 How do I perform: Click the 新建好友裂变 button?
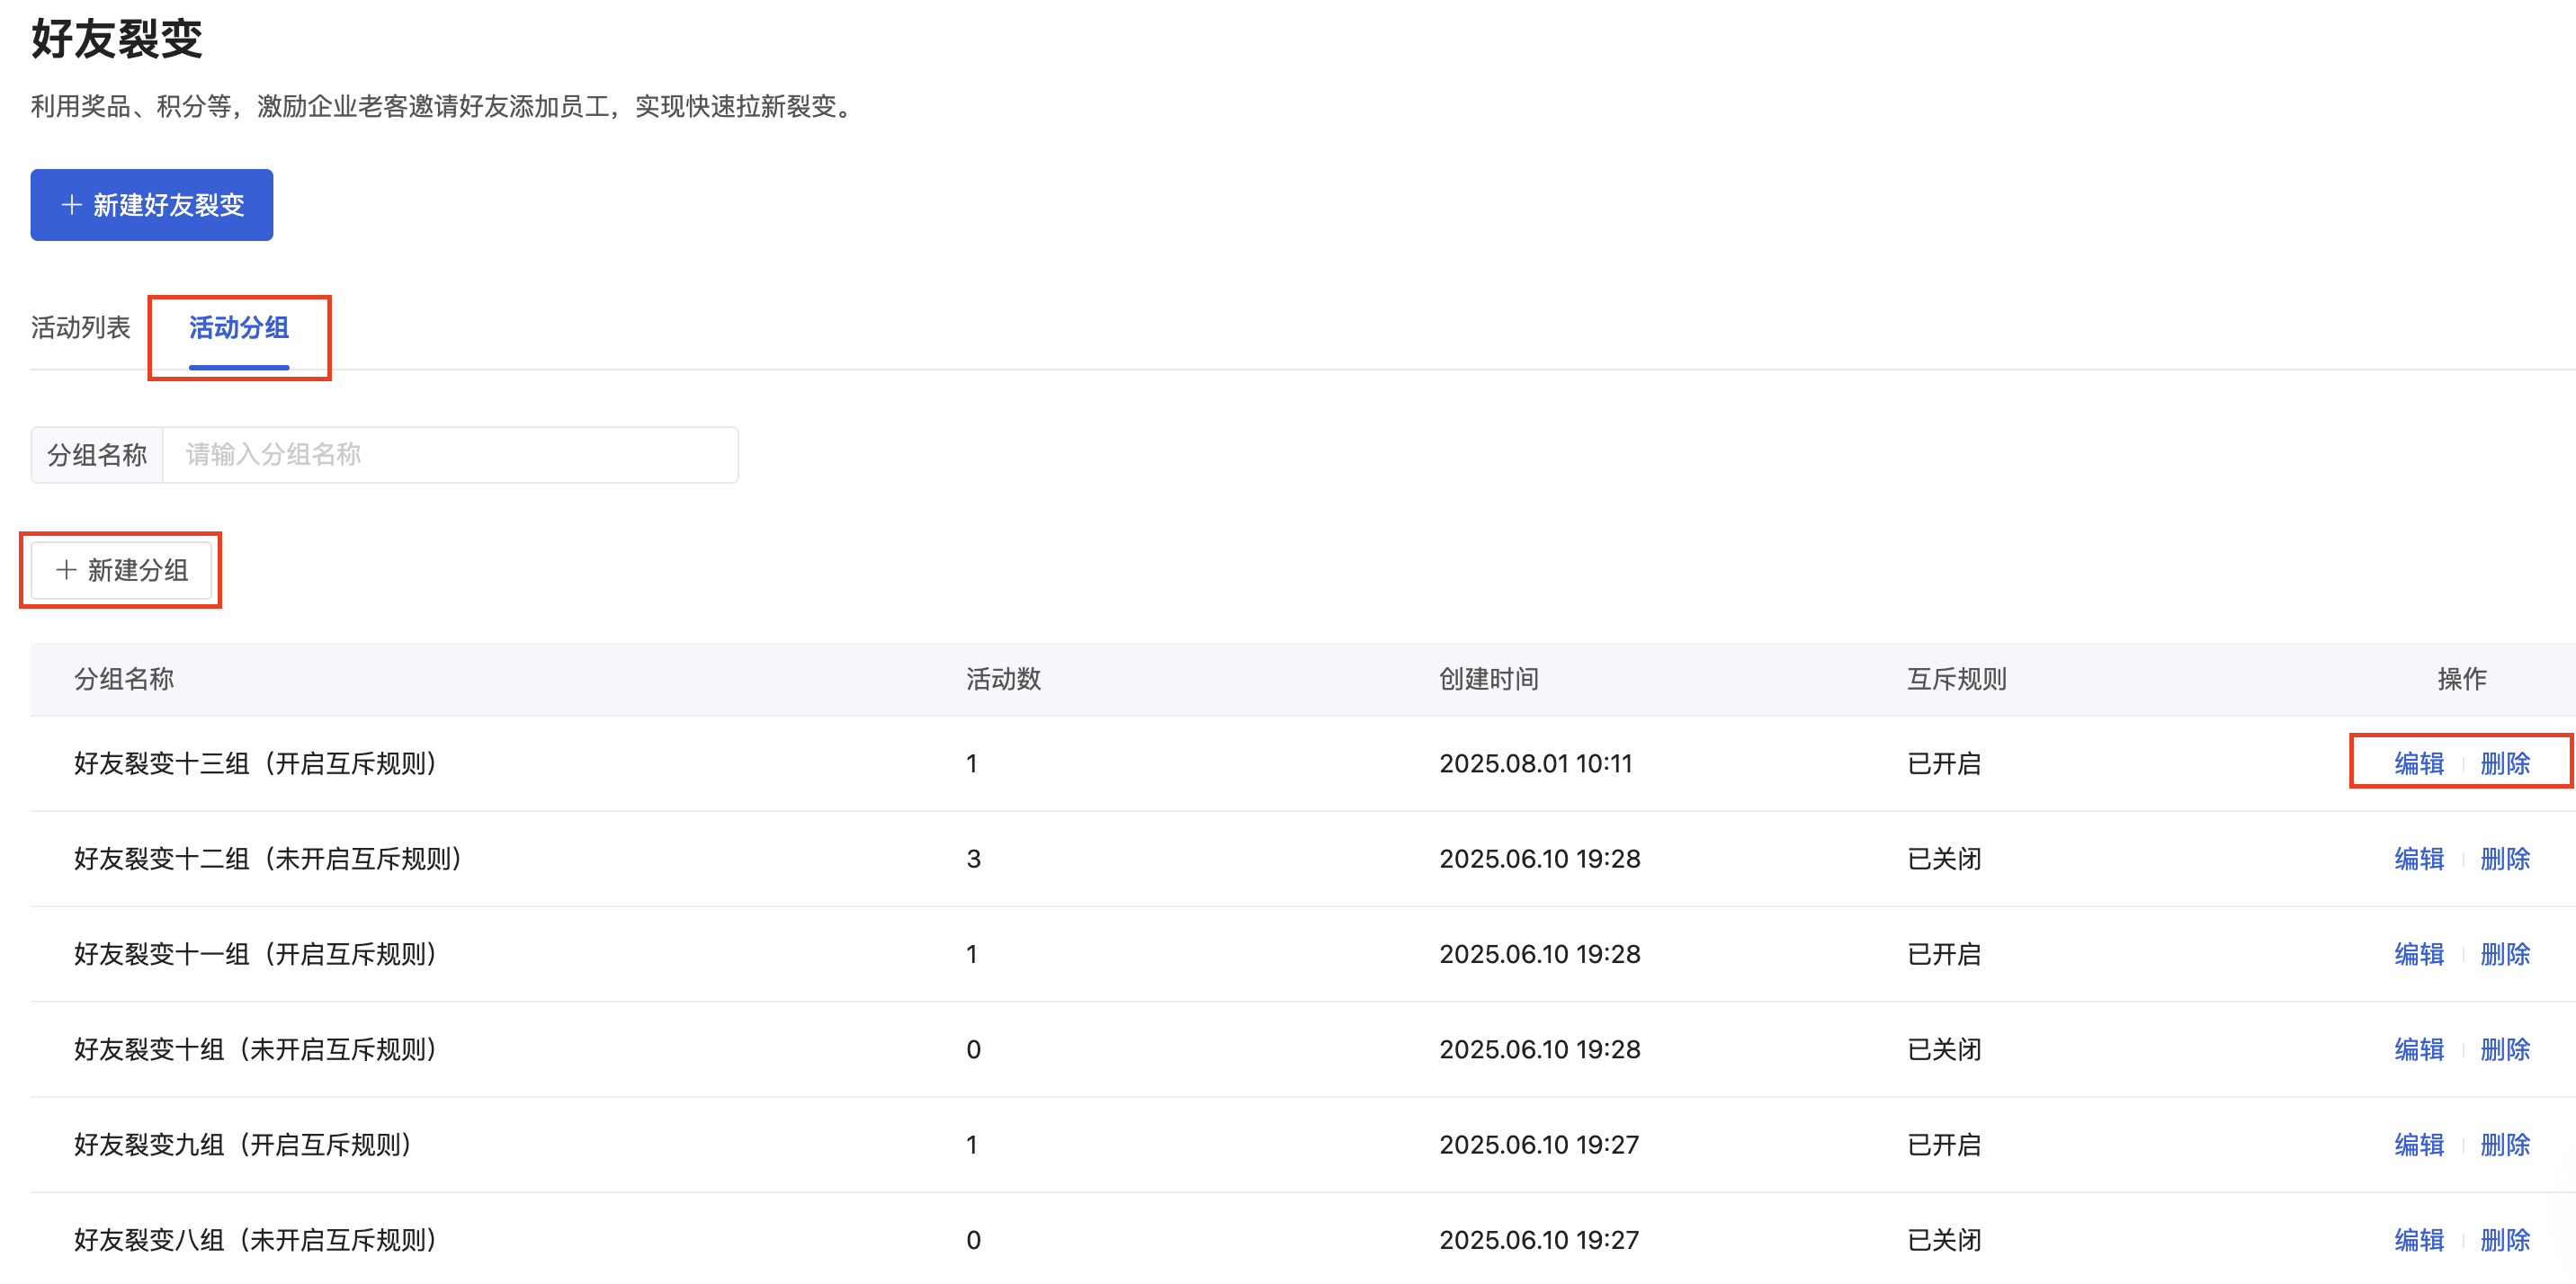tap(151, 205)
